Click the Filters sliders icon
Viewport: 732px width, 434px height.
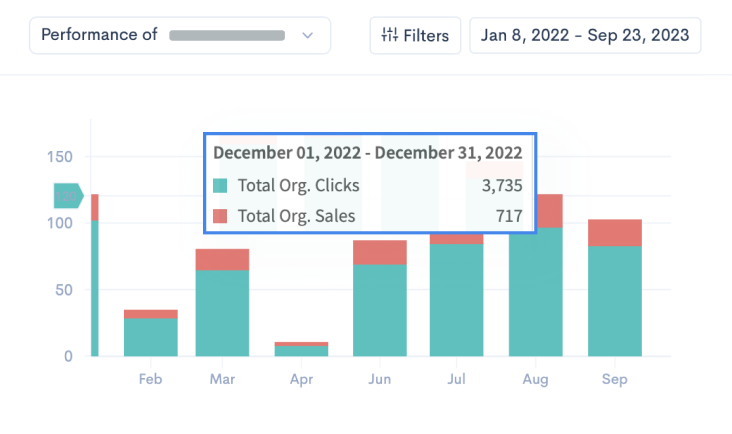tap(389, 36)
